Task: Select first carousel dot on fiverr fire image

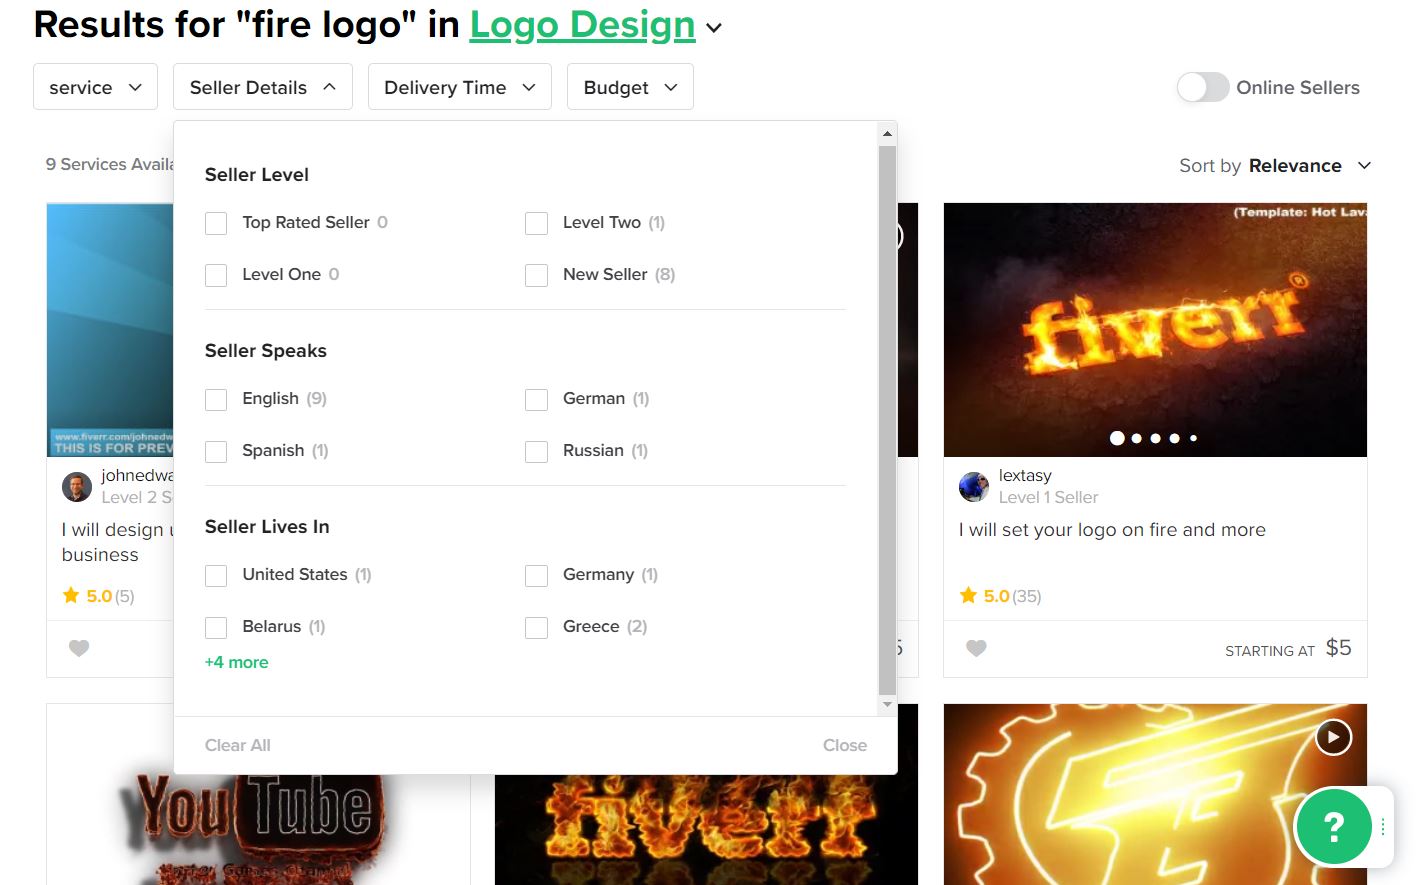Action: 1117,438
